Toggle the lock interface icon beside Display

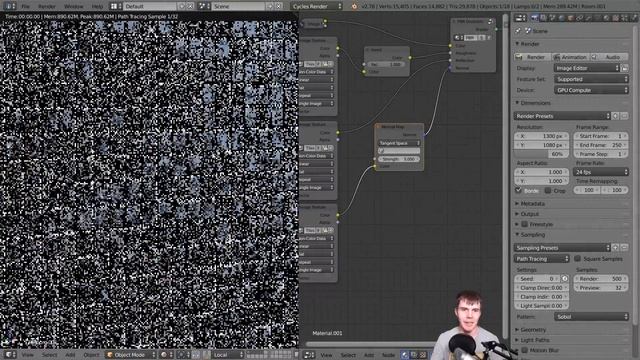(x=625, y=68)
